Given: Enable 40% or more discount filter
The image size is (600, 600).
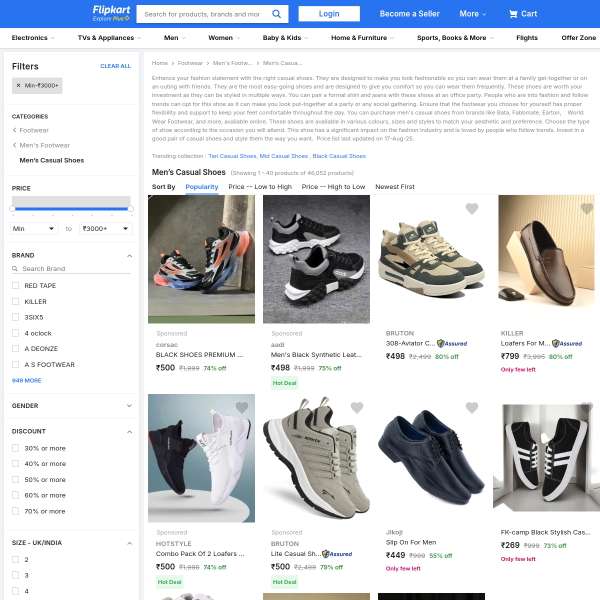Looking at the screenshot, I should 15,464.
